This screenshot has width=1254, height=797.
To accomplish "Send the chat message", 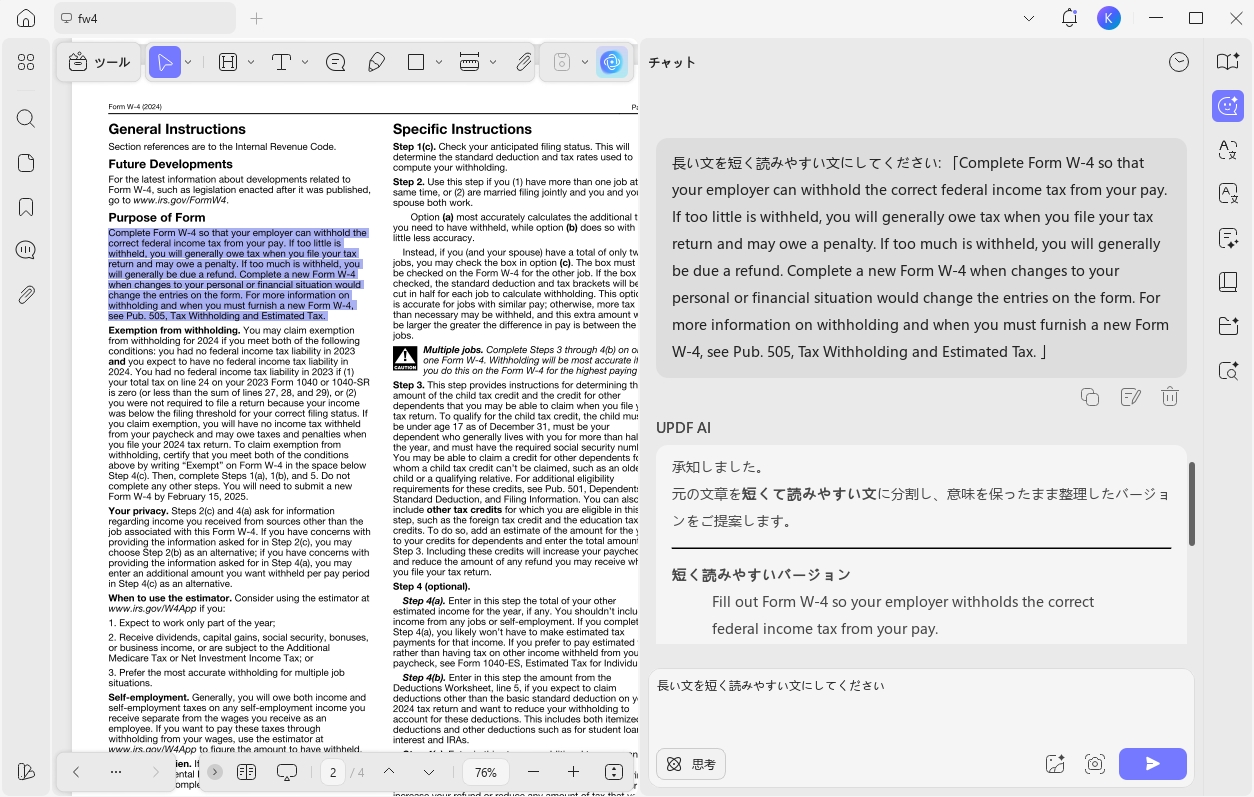I will click(x=1153, y=764).
